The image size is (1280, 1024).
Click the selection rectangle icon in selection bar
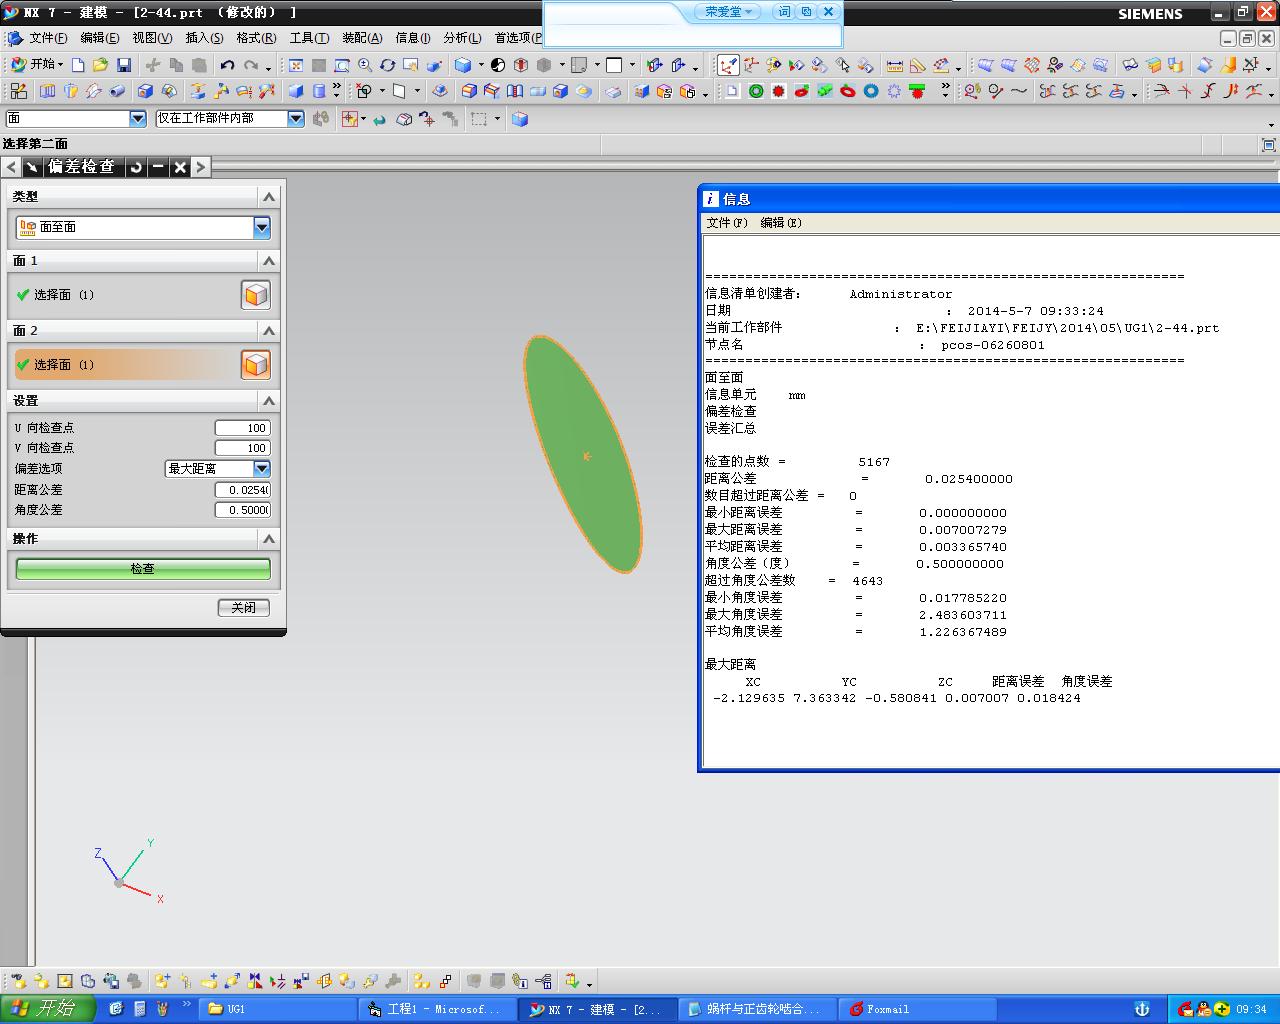[x=479, y=119]
